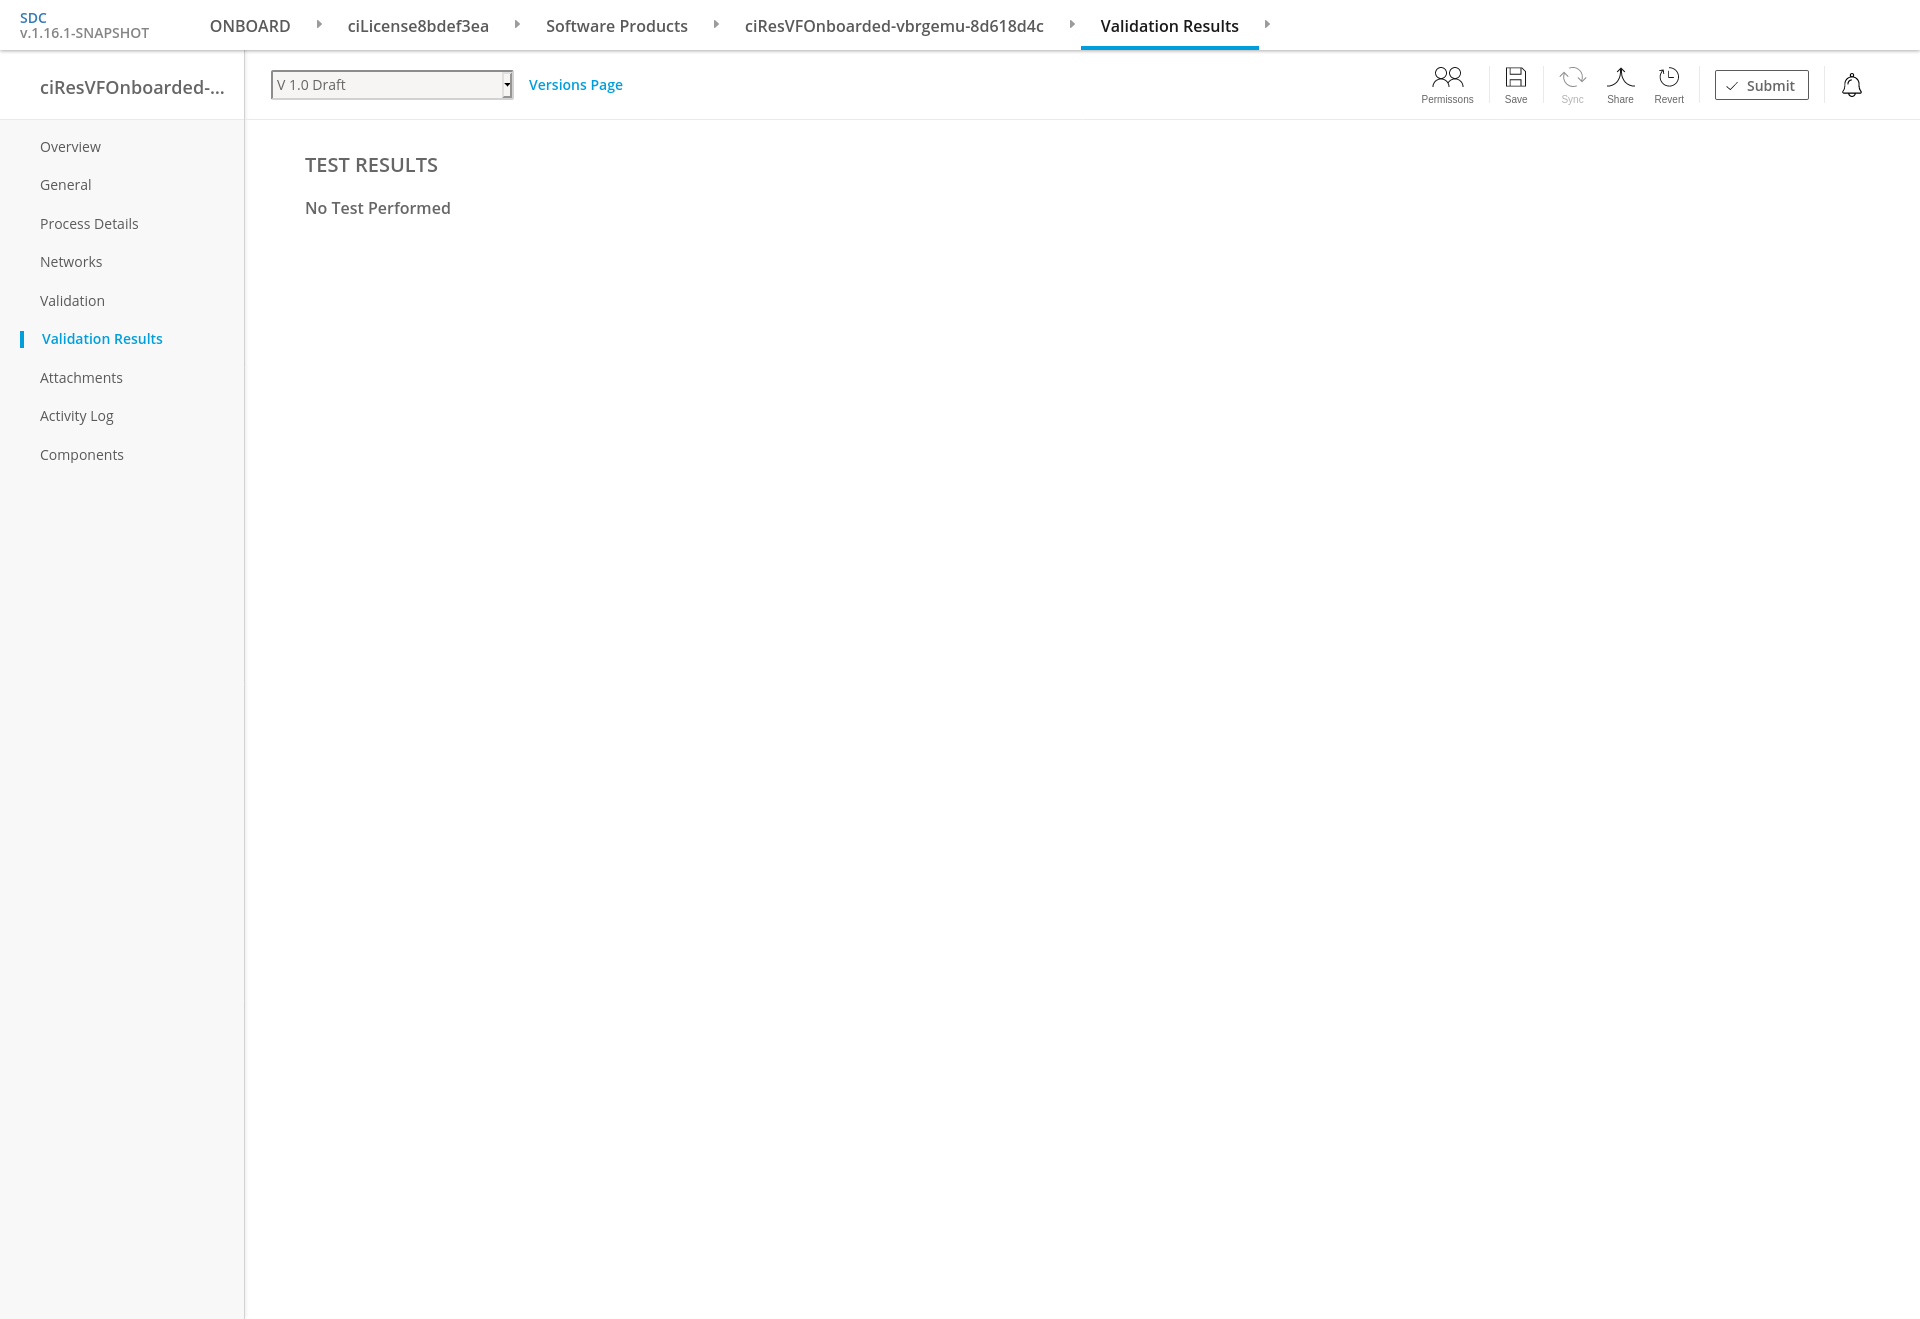Open the Components sidebar item

click(82, 455)
